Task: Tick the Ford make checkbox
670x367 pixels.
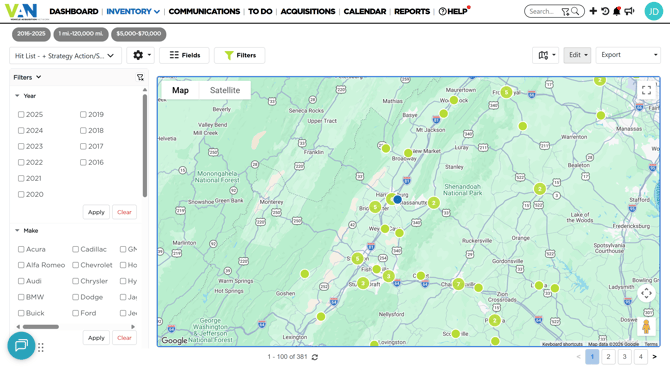Action: pos(76,313)
